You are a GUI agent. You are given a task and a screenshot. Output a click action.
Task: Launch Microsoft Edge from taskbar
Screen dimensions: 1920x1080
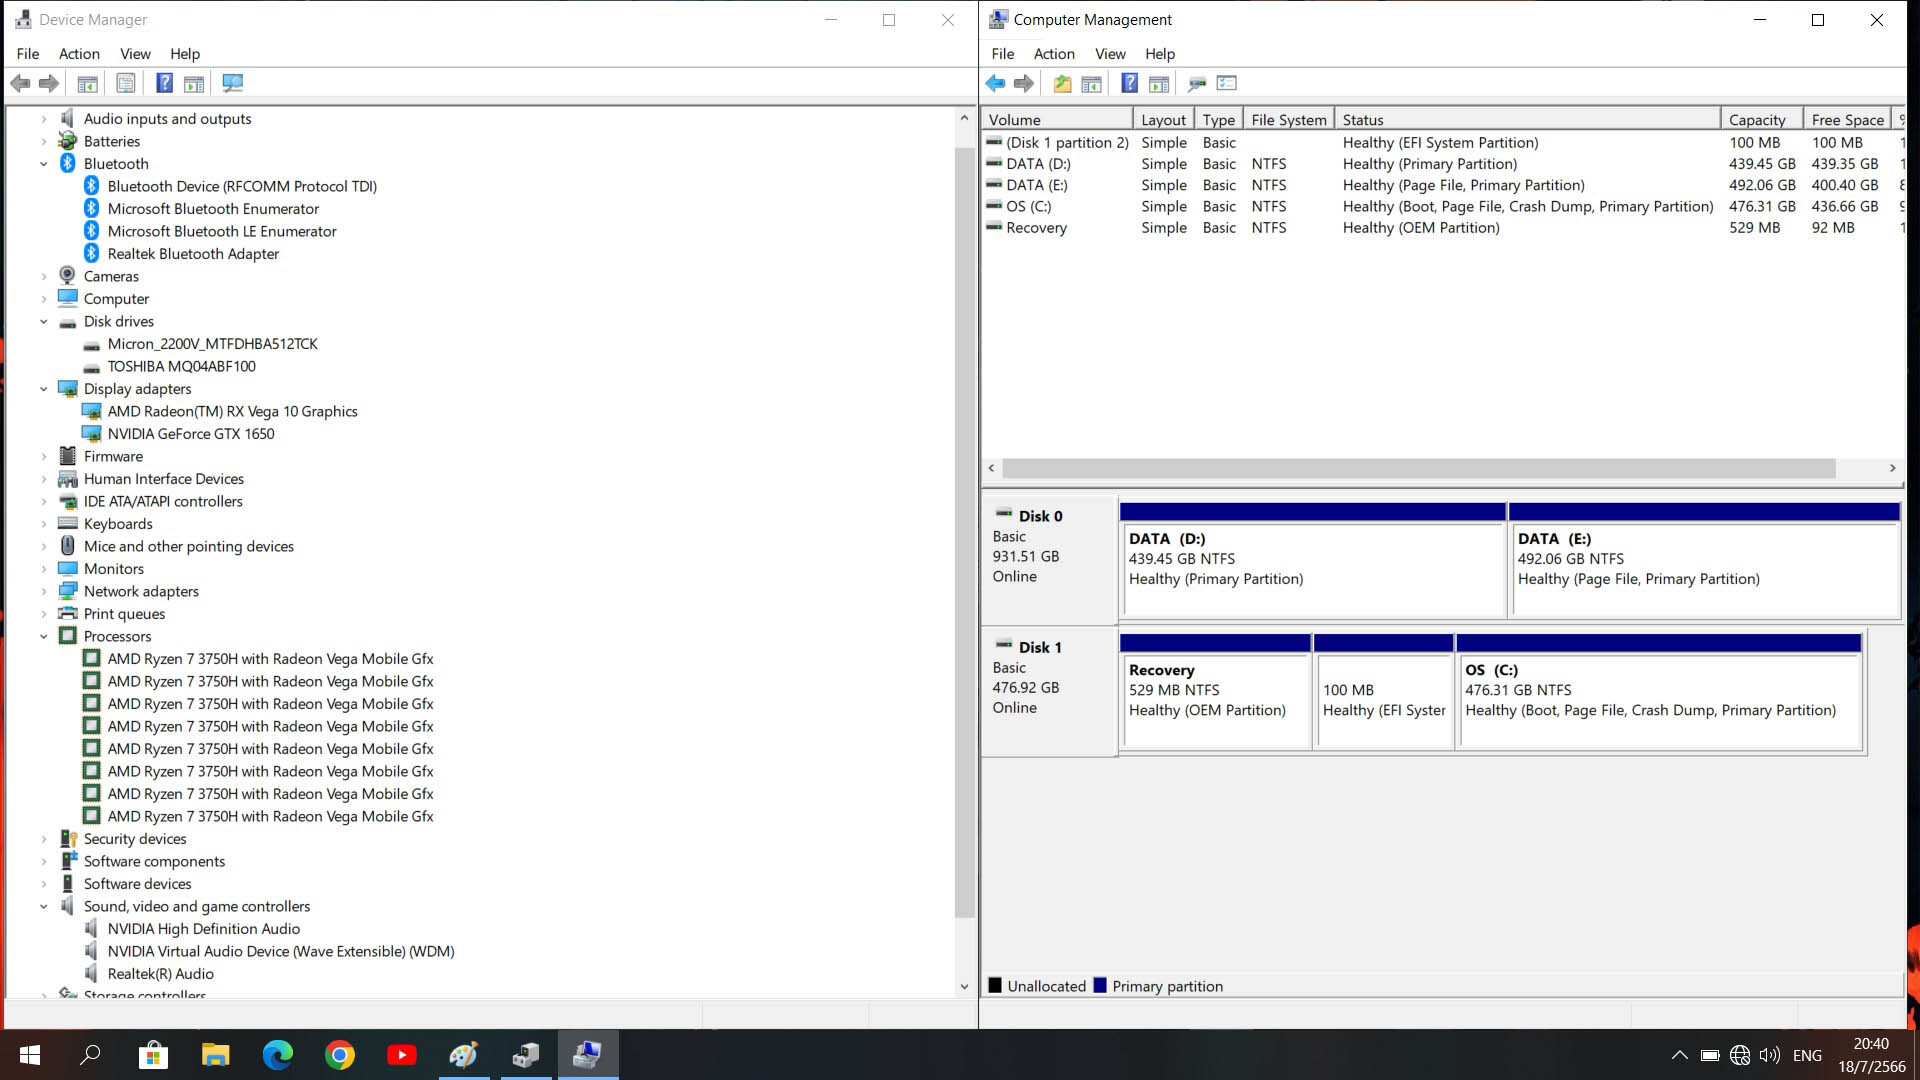[277, 1055]
